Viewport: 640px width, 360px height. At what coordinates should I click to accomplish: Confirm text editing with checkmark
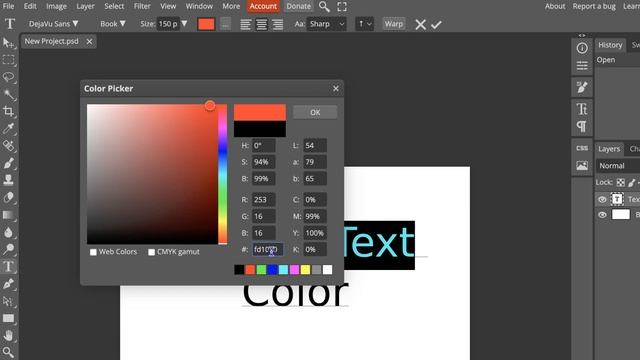click(436, 24)
